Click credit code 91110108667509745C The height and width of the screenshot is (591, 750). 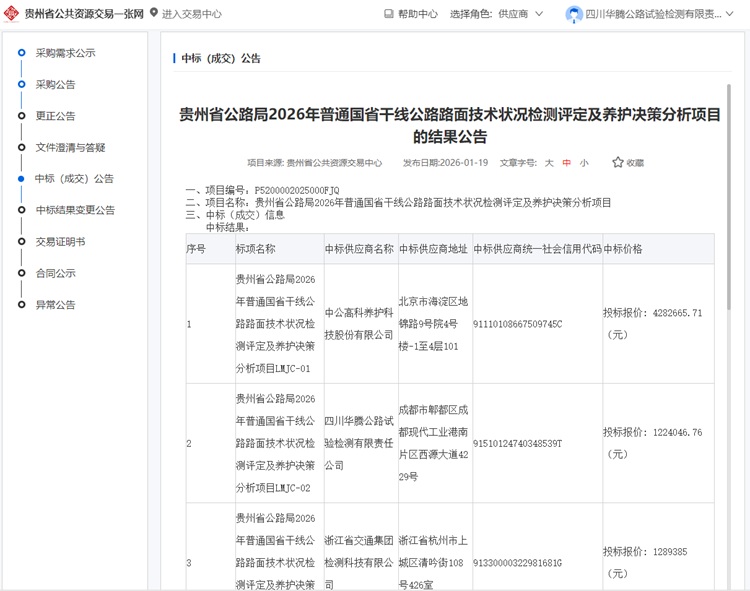518,324
